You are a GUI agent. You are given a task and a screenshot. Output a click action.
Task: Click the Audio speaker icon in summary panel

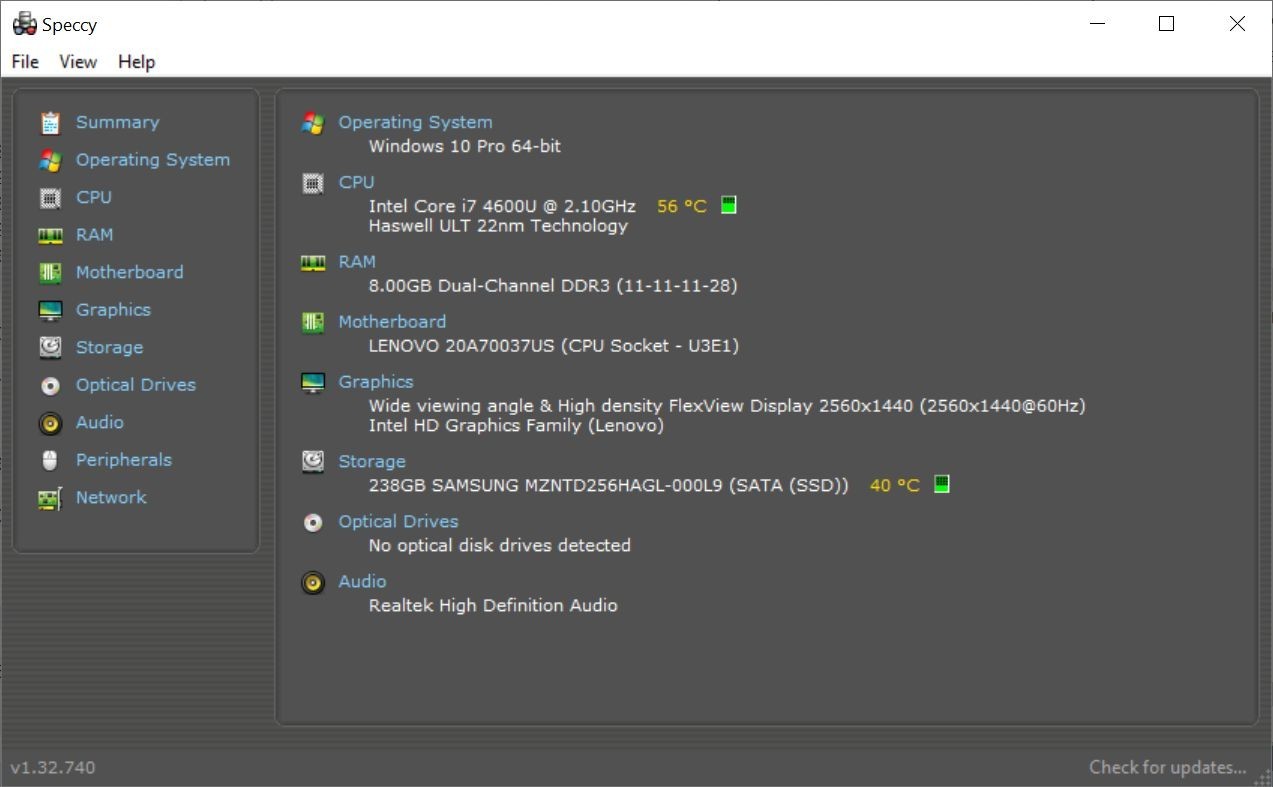click(313, 582)
